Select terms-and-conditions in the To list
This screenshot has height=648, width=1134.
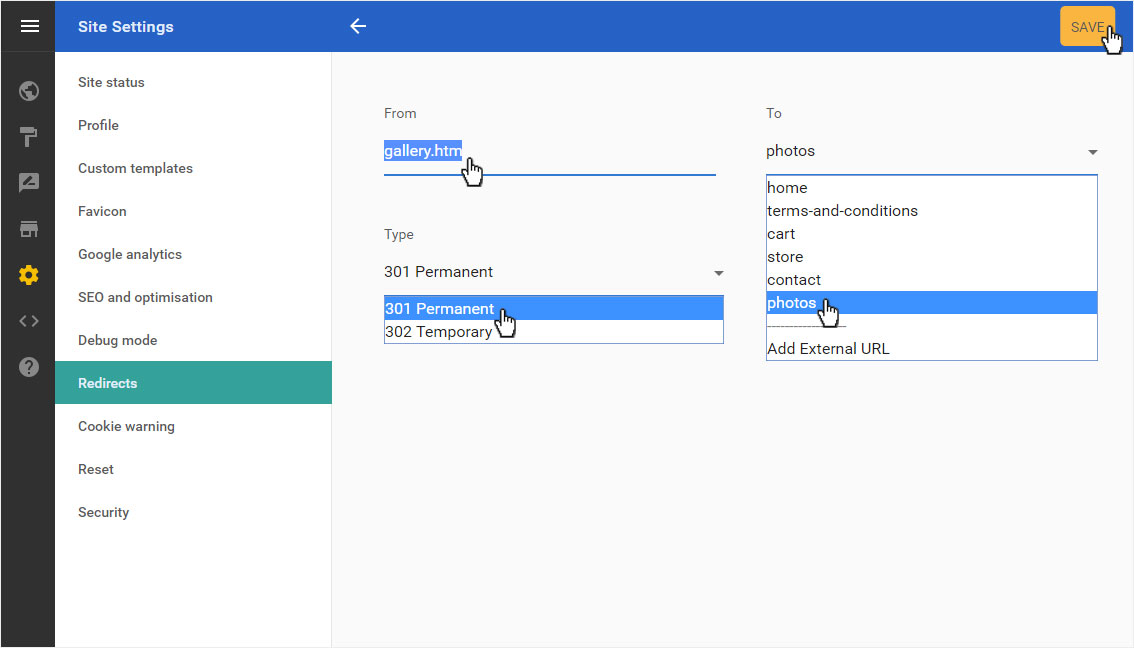[932, 211]
